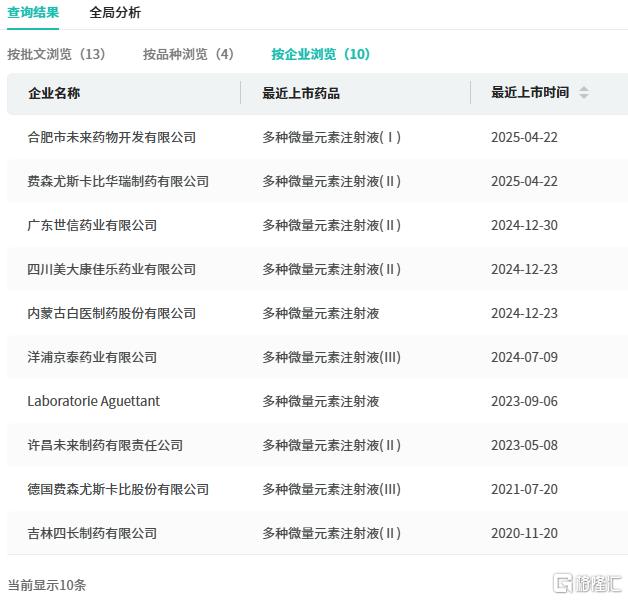Viewport: 628px width, 600px height.
Task: Open the 全局分析 tab
Action: pos(115,12)
